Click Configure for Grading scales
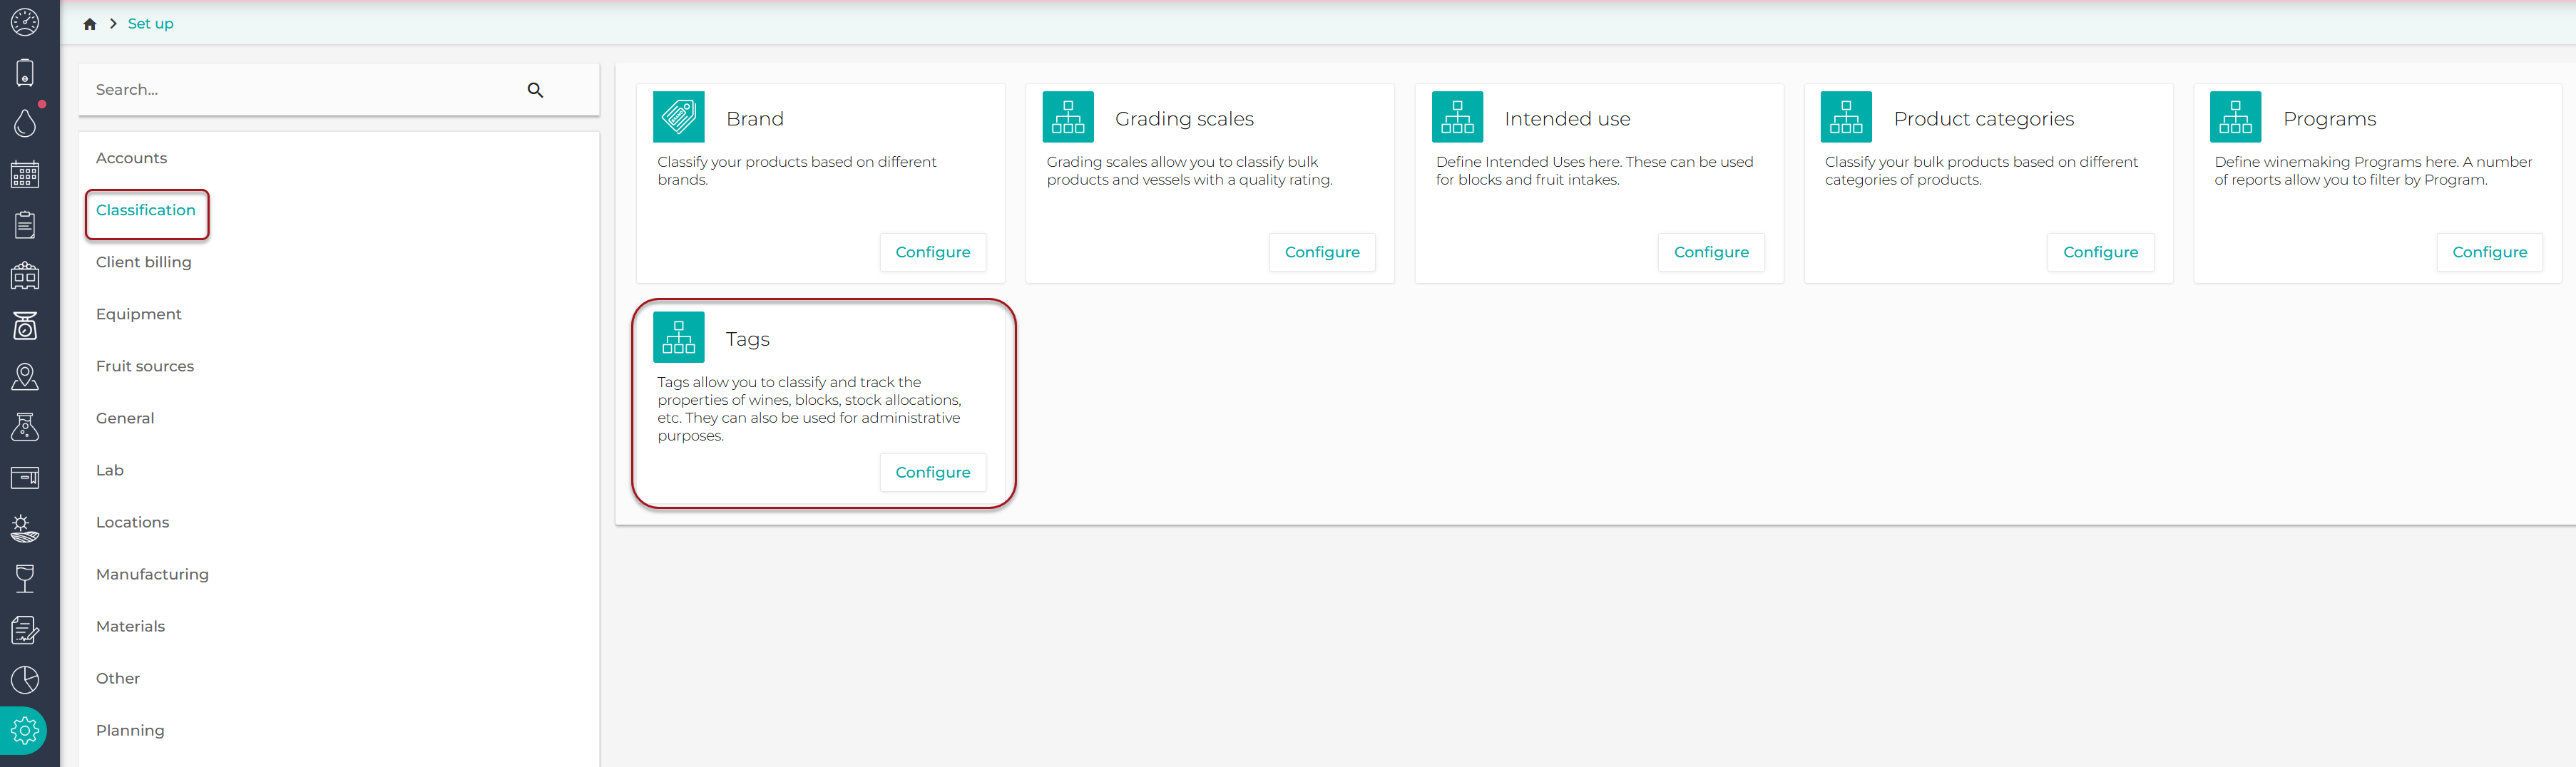The height and width of the screenshot is (767, 2576). tap(1322, 252)
